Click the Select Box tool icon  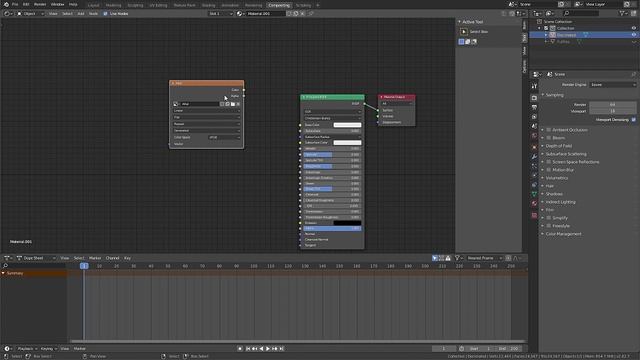point(464,31)
